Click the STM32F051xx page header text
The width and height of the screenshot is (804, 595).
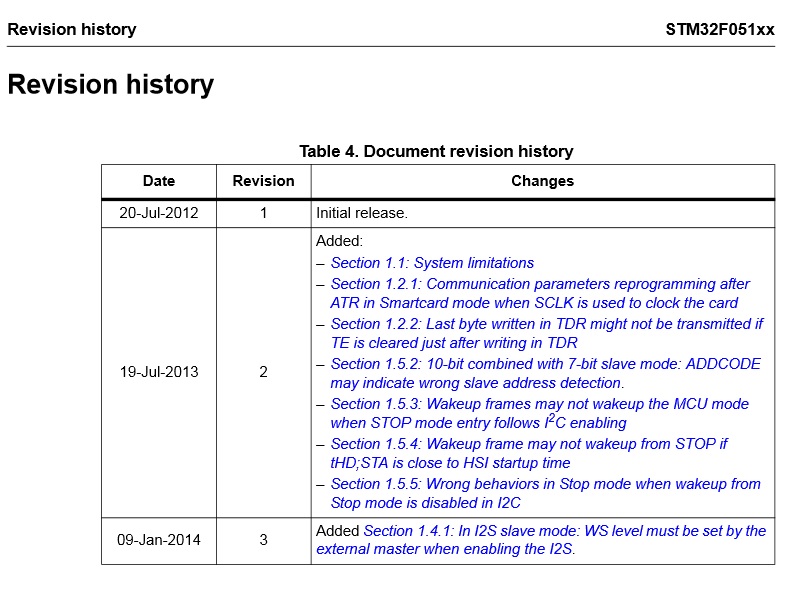coord(719,29)
